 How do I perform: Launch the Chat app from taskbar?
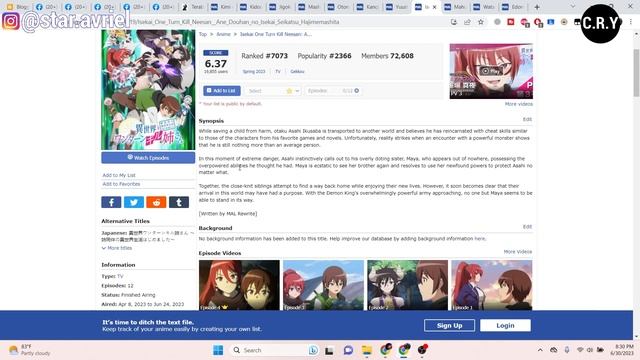[348, 350]
